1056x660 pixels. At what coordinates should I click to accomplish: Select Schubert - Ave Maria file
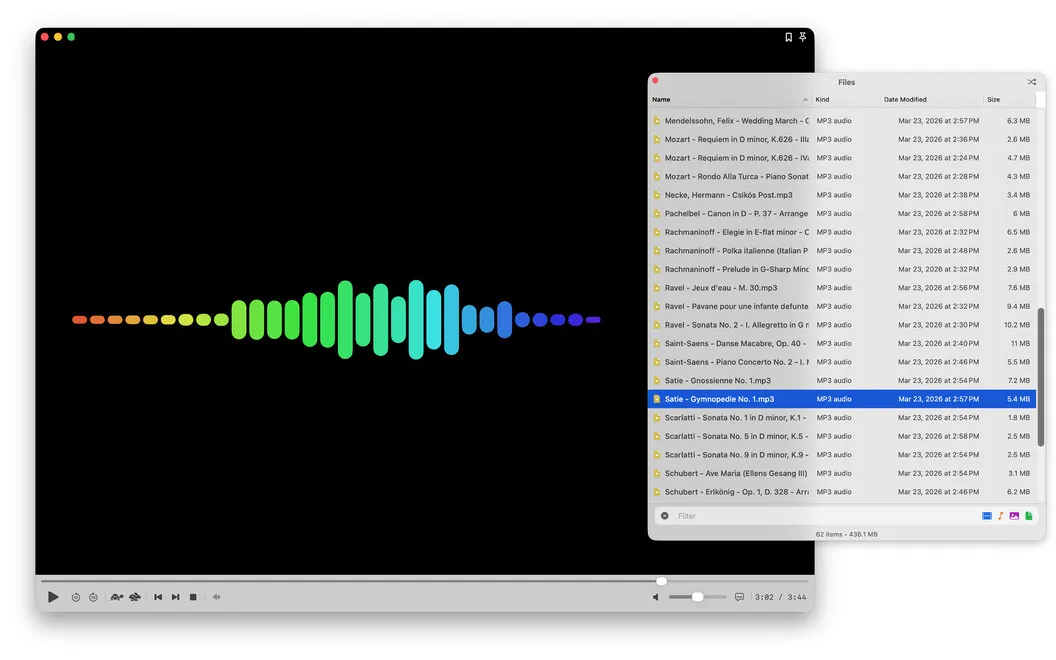point(842,473)
